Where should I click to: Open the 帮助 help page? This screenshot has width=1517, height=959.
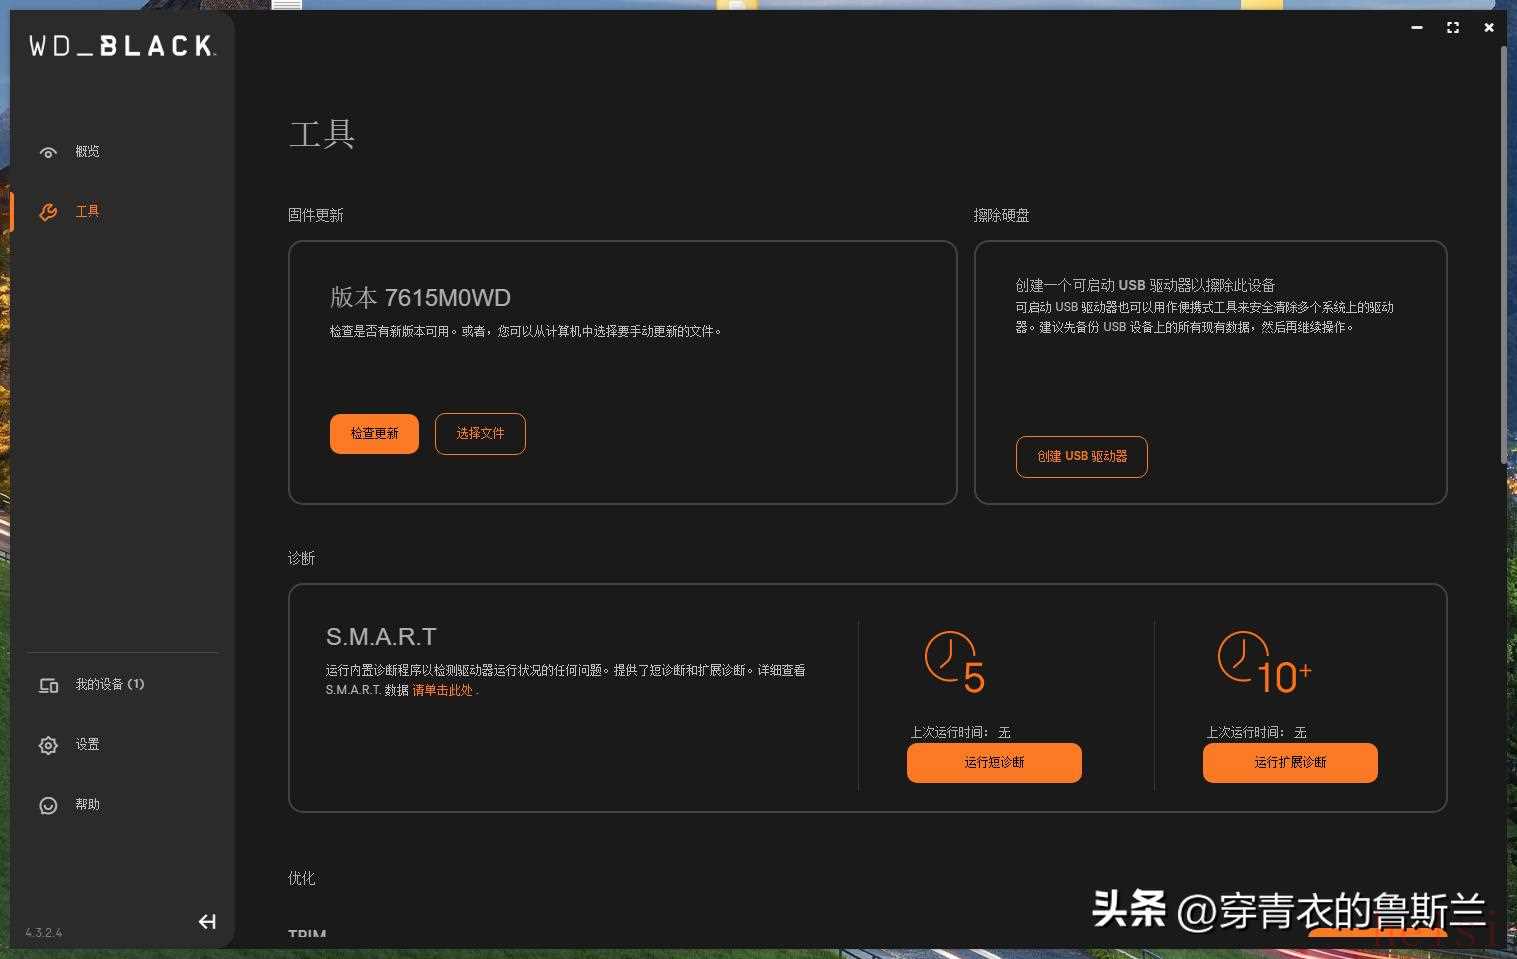tap(88, 805)
